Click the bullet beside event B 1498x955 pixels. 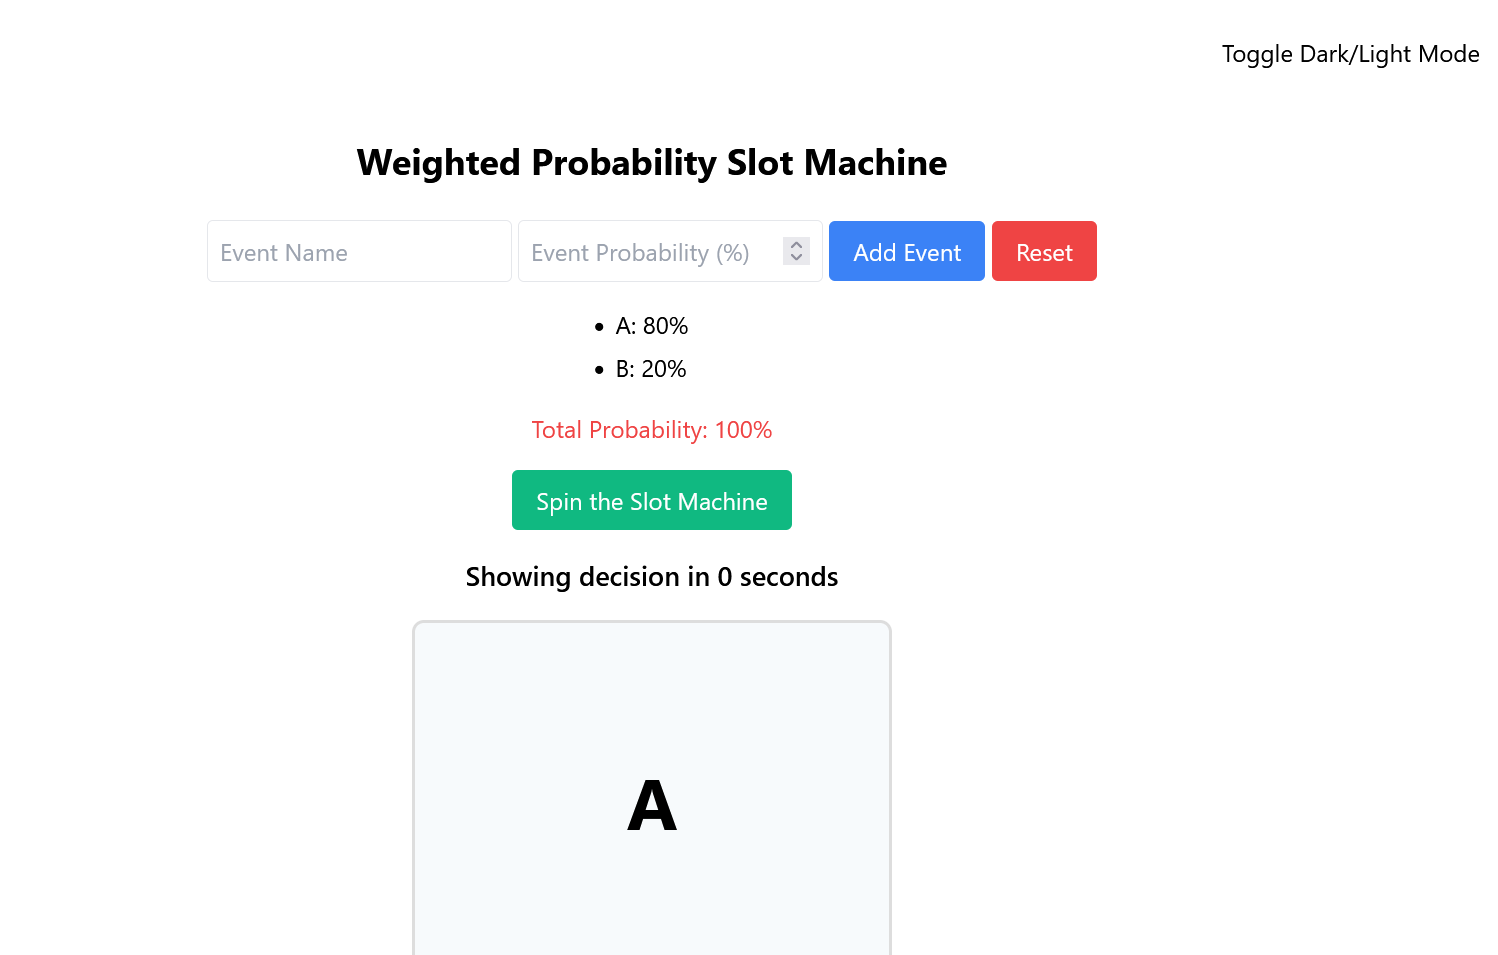[599, 370]
